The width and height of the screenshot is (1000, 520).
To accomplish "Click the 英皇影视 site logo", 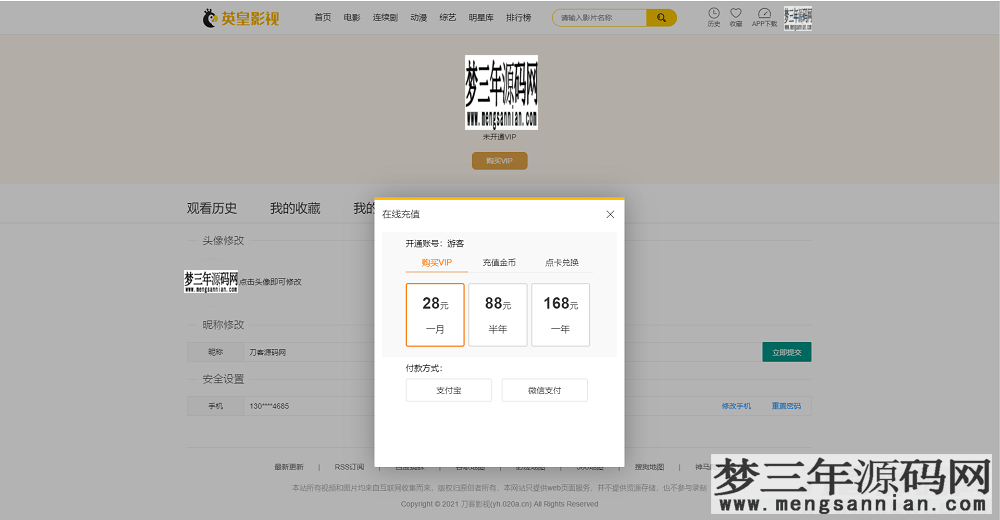I will 241,18.
